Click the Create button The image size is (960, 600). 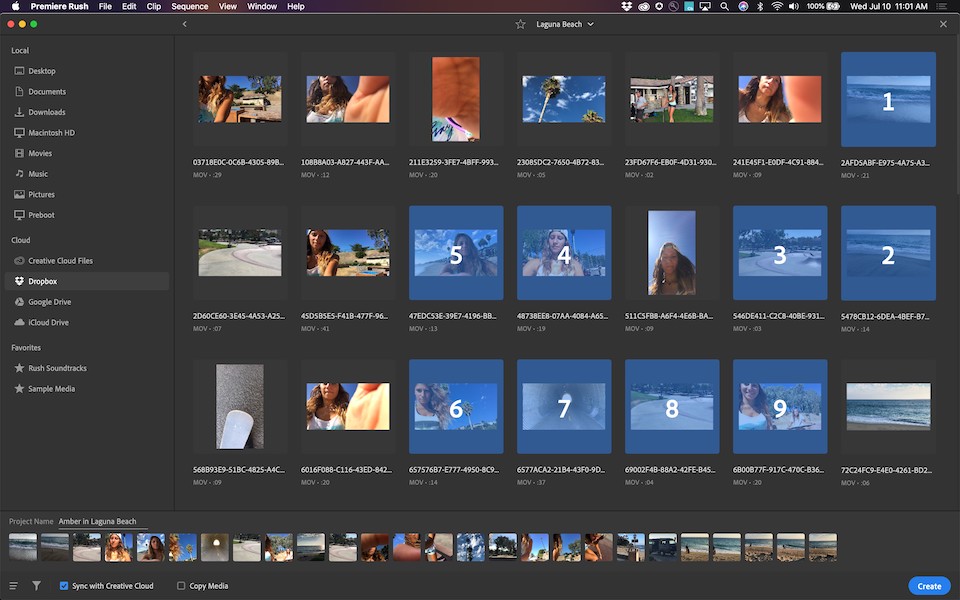pos(929,586)
